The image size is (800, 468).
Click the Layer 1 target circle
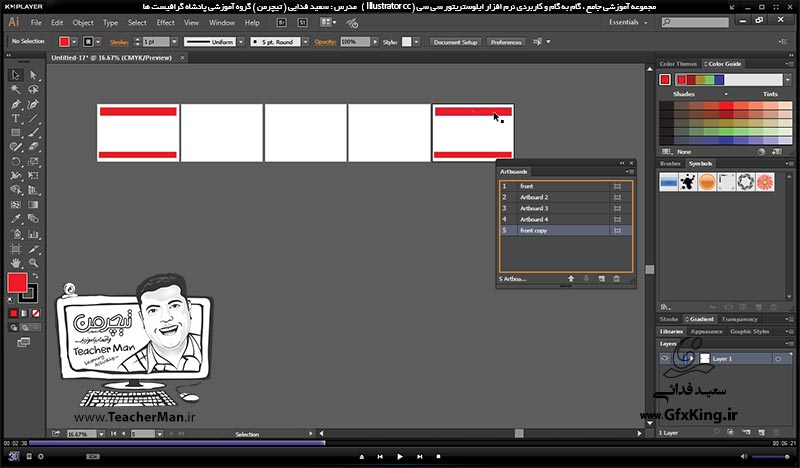(778, 359)
